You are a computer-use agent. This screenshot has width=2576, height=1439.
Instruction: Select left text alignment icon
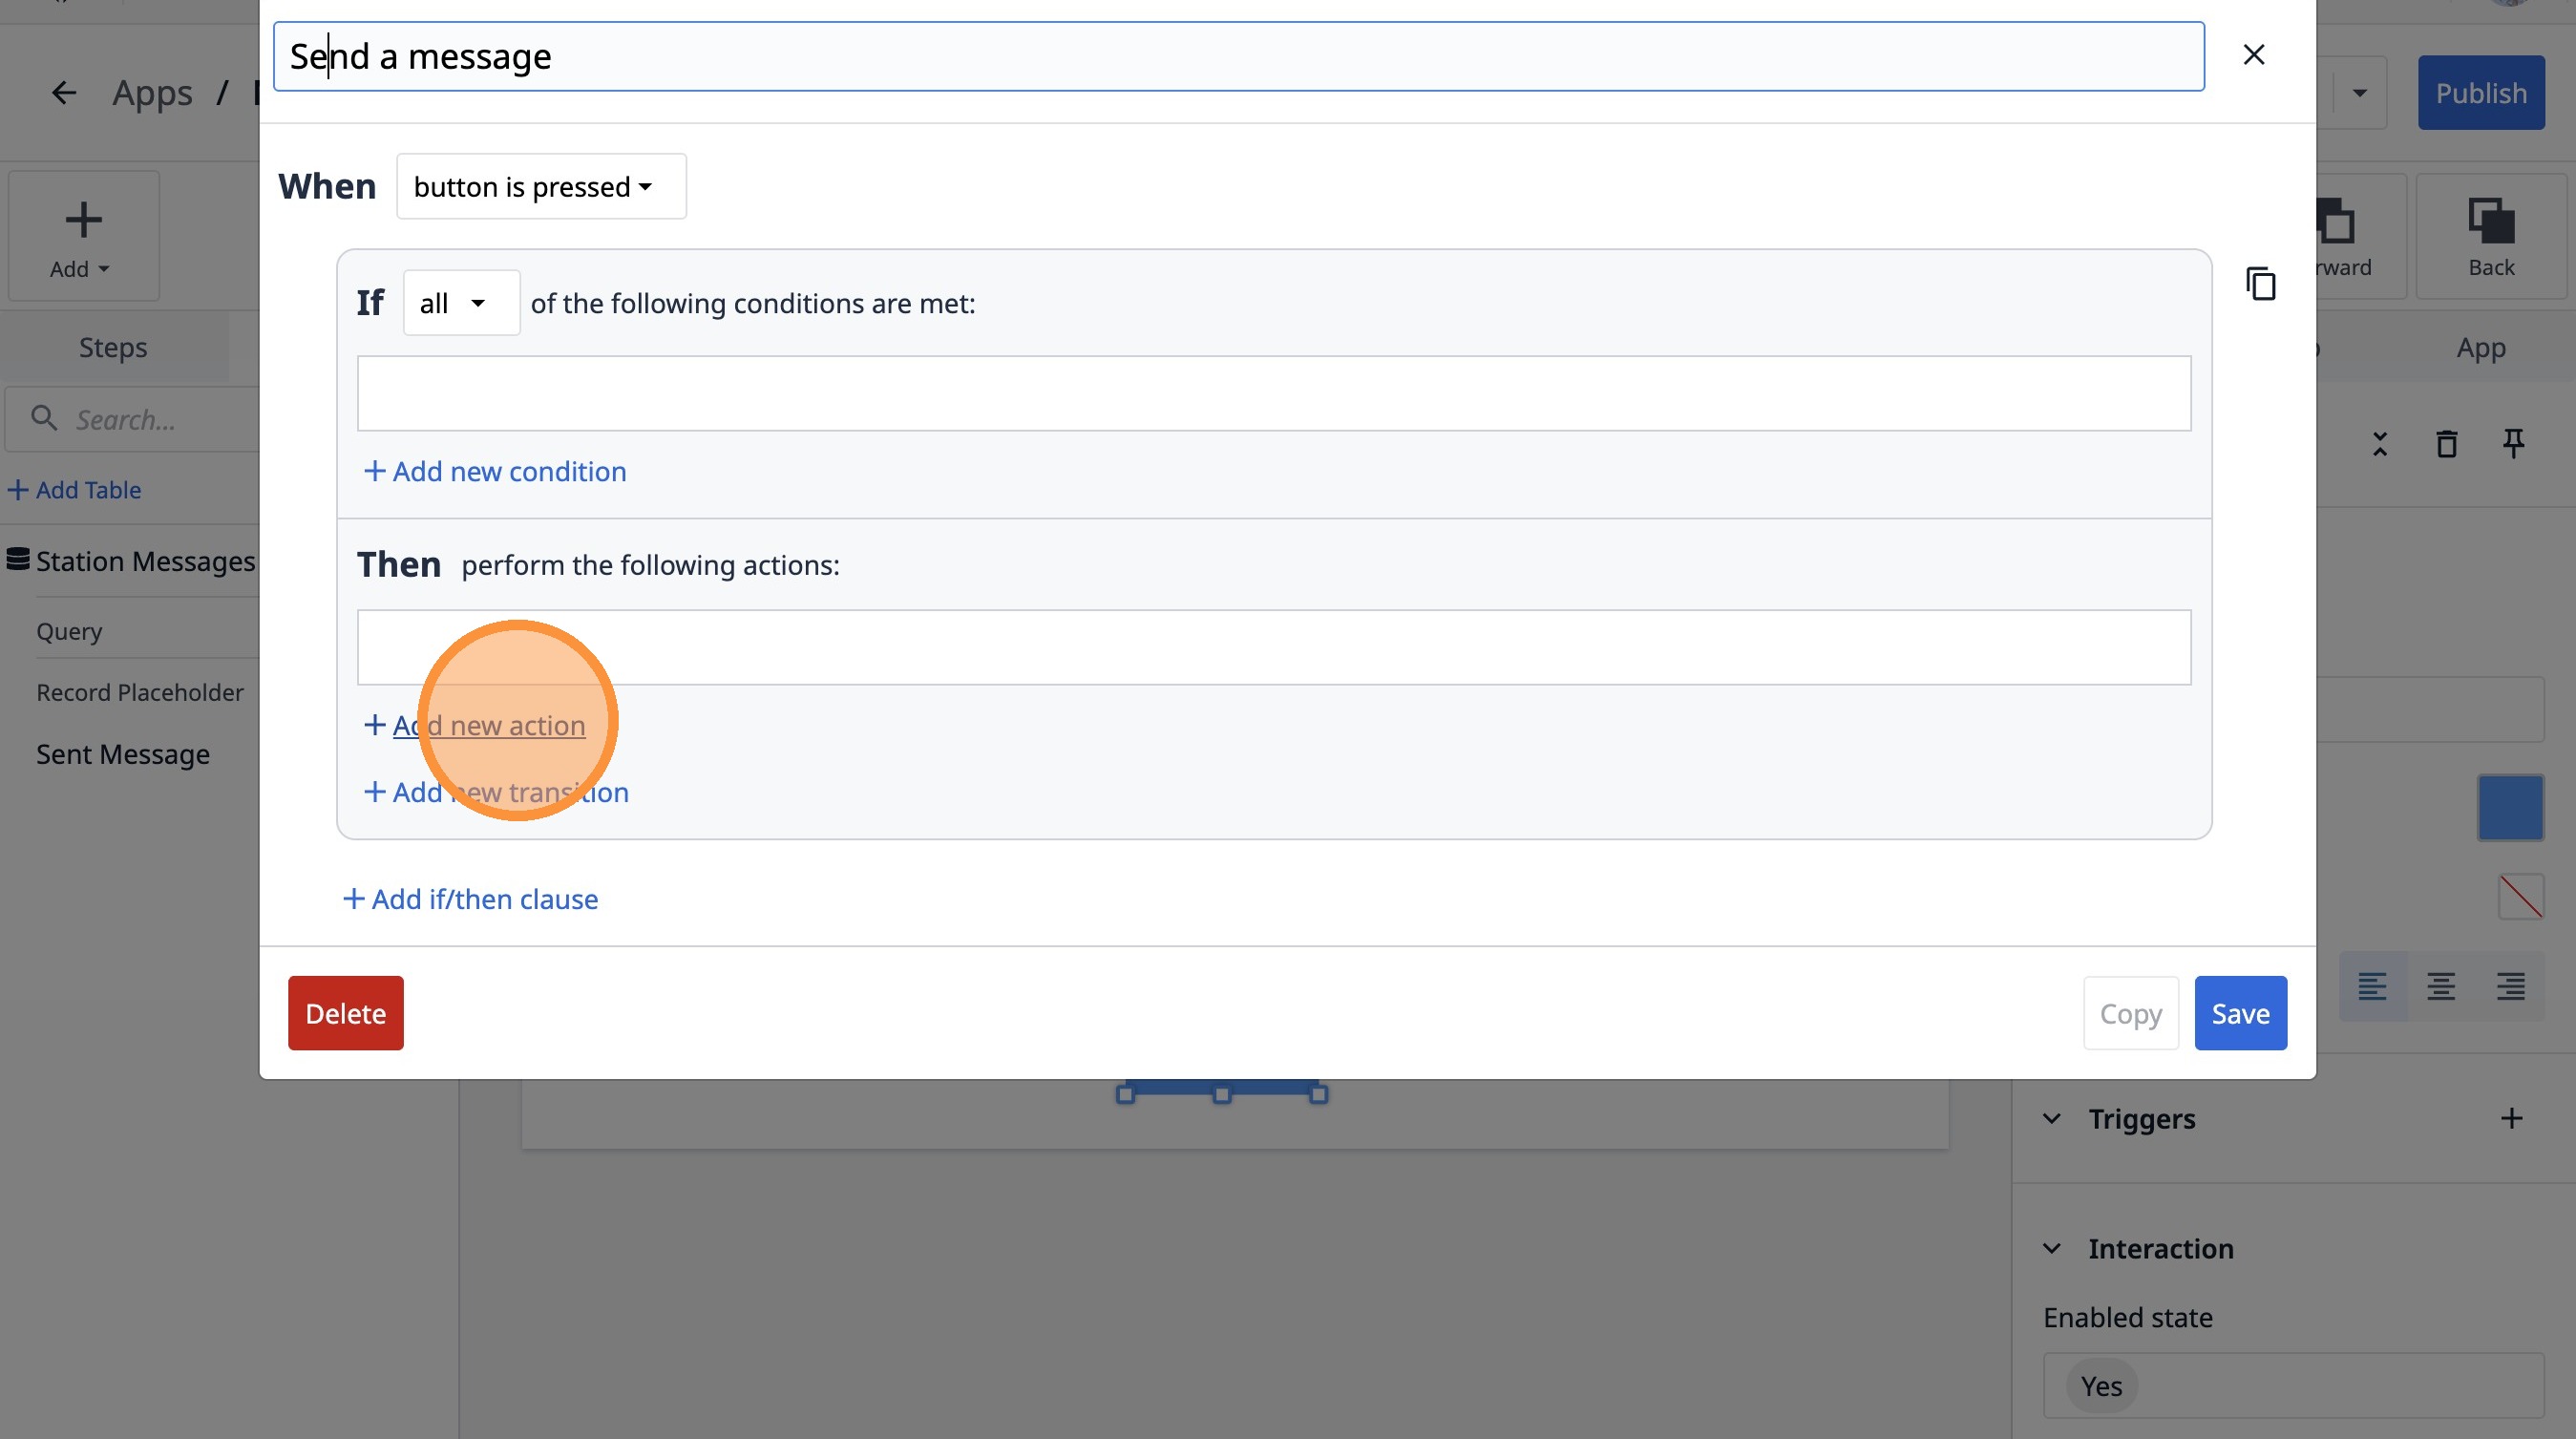(2372, 986)
